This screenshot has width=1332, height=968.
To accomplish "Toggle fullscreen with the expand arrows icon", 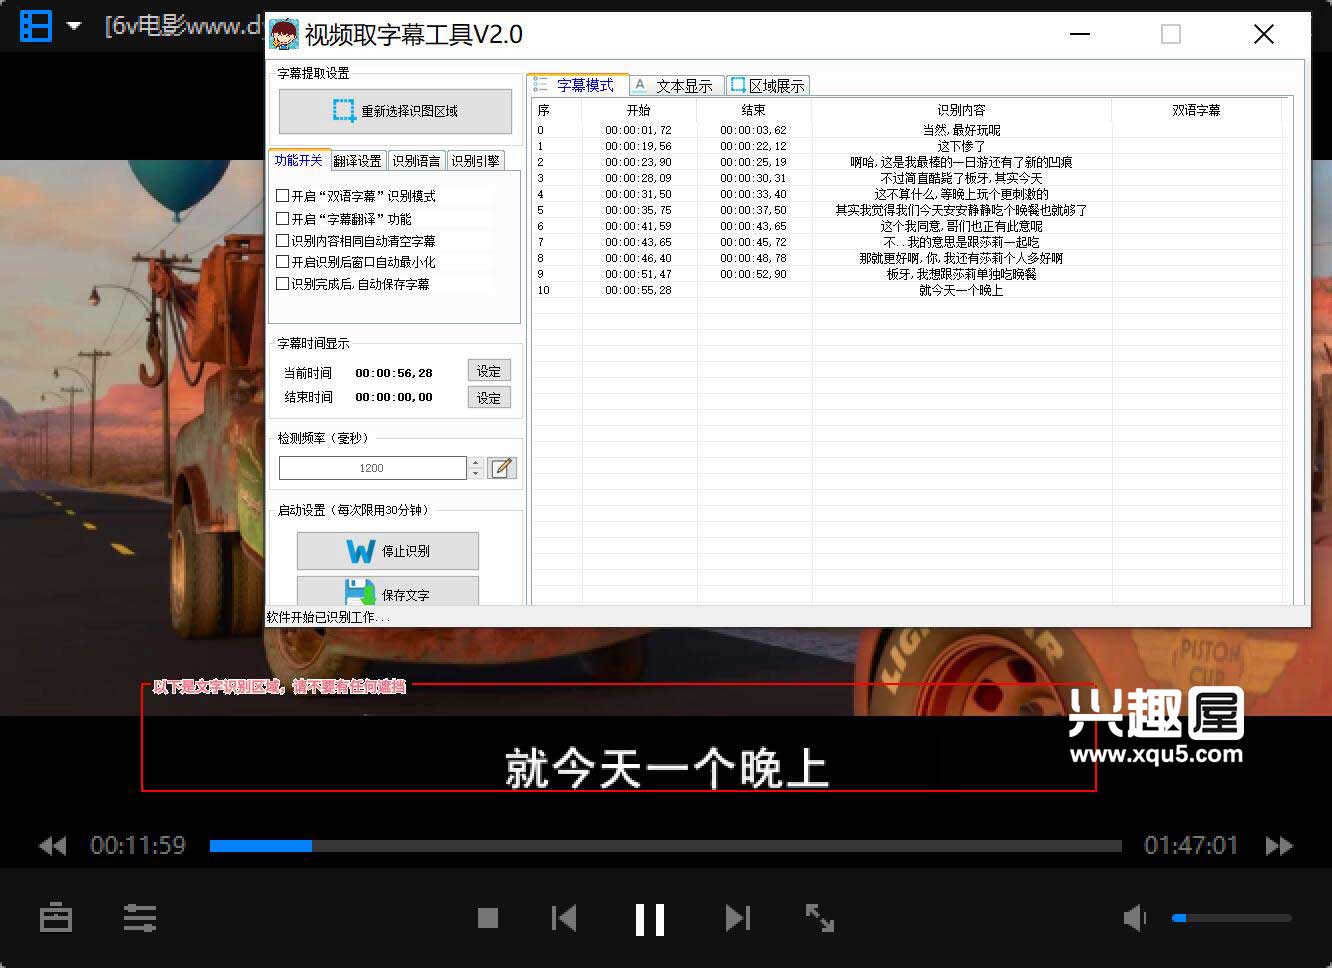I will click(x=820, y=917).
